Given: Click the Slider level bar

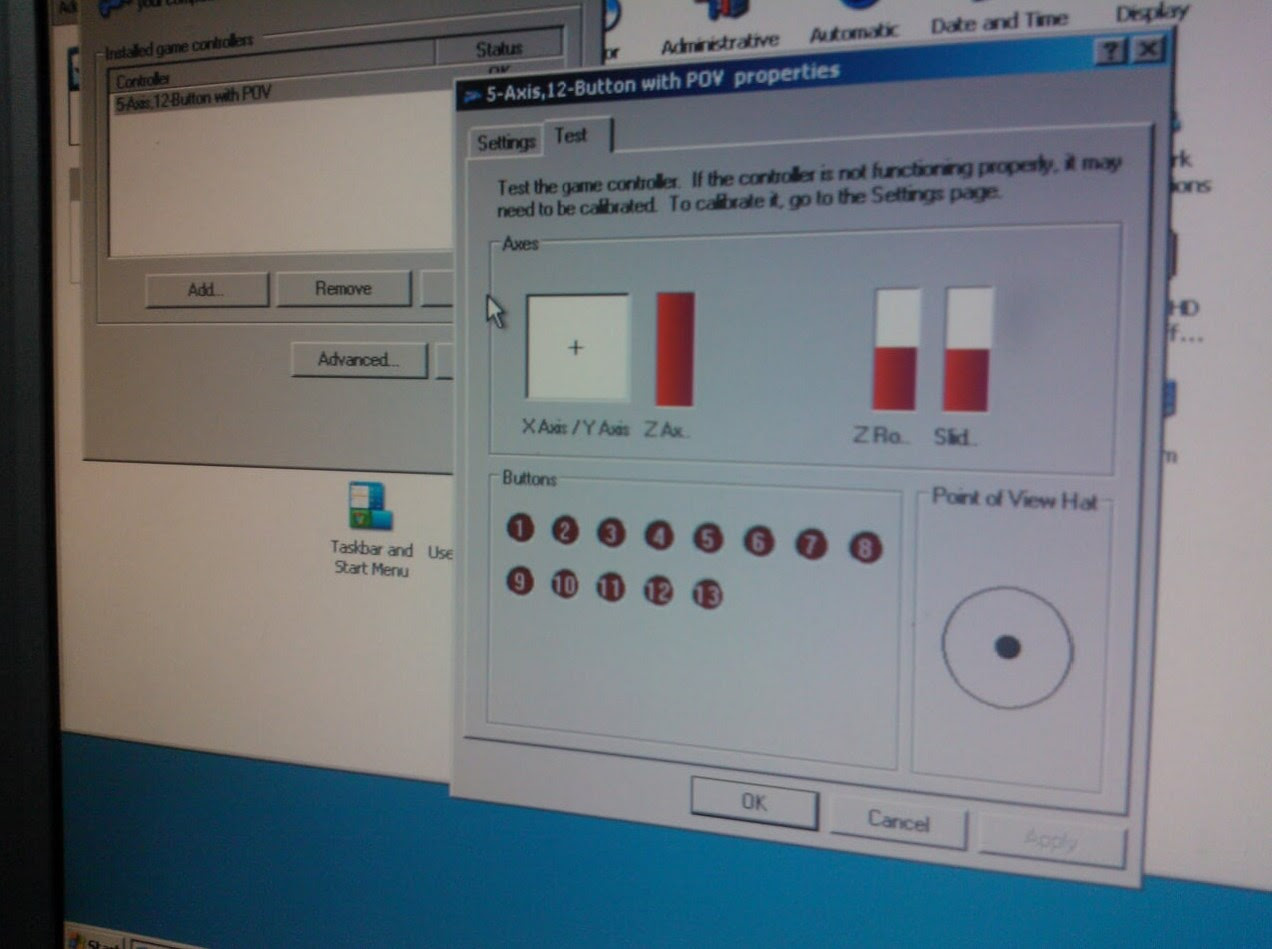Looking at the screenshot, I should pos(969,349).
